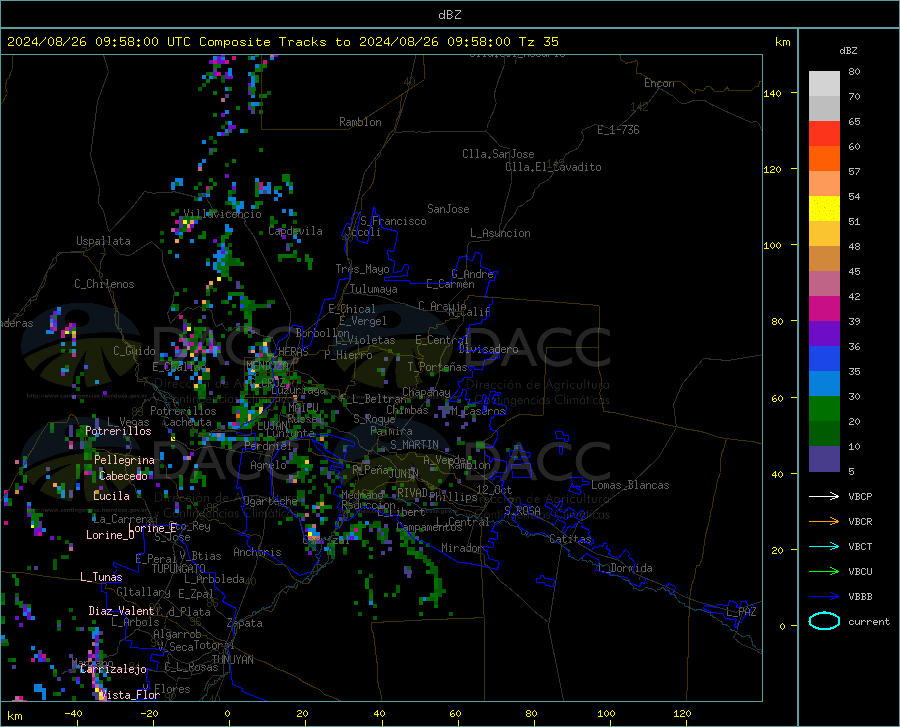Click the 'Lomas_Blancas' map label

click(630, 485)
